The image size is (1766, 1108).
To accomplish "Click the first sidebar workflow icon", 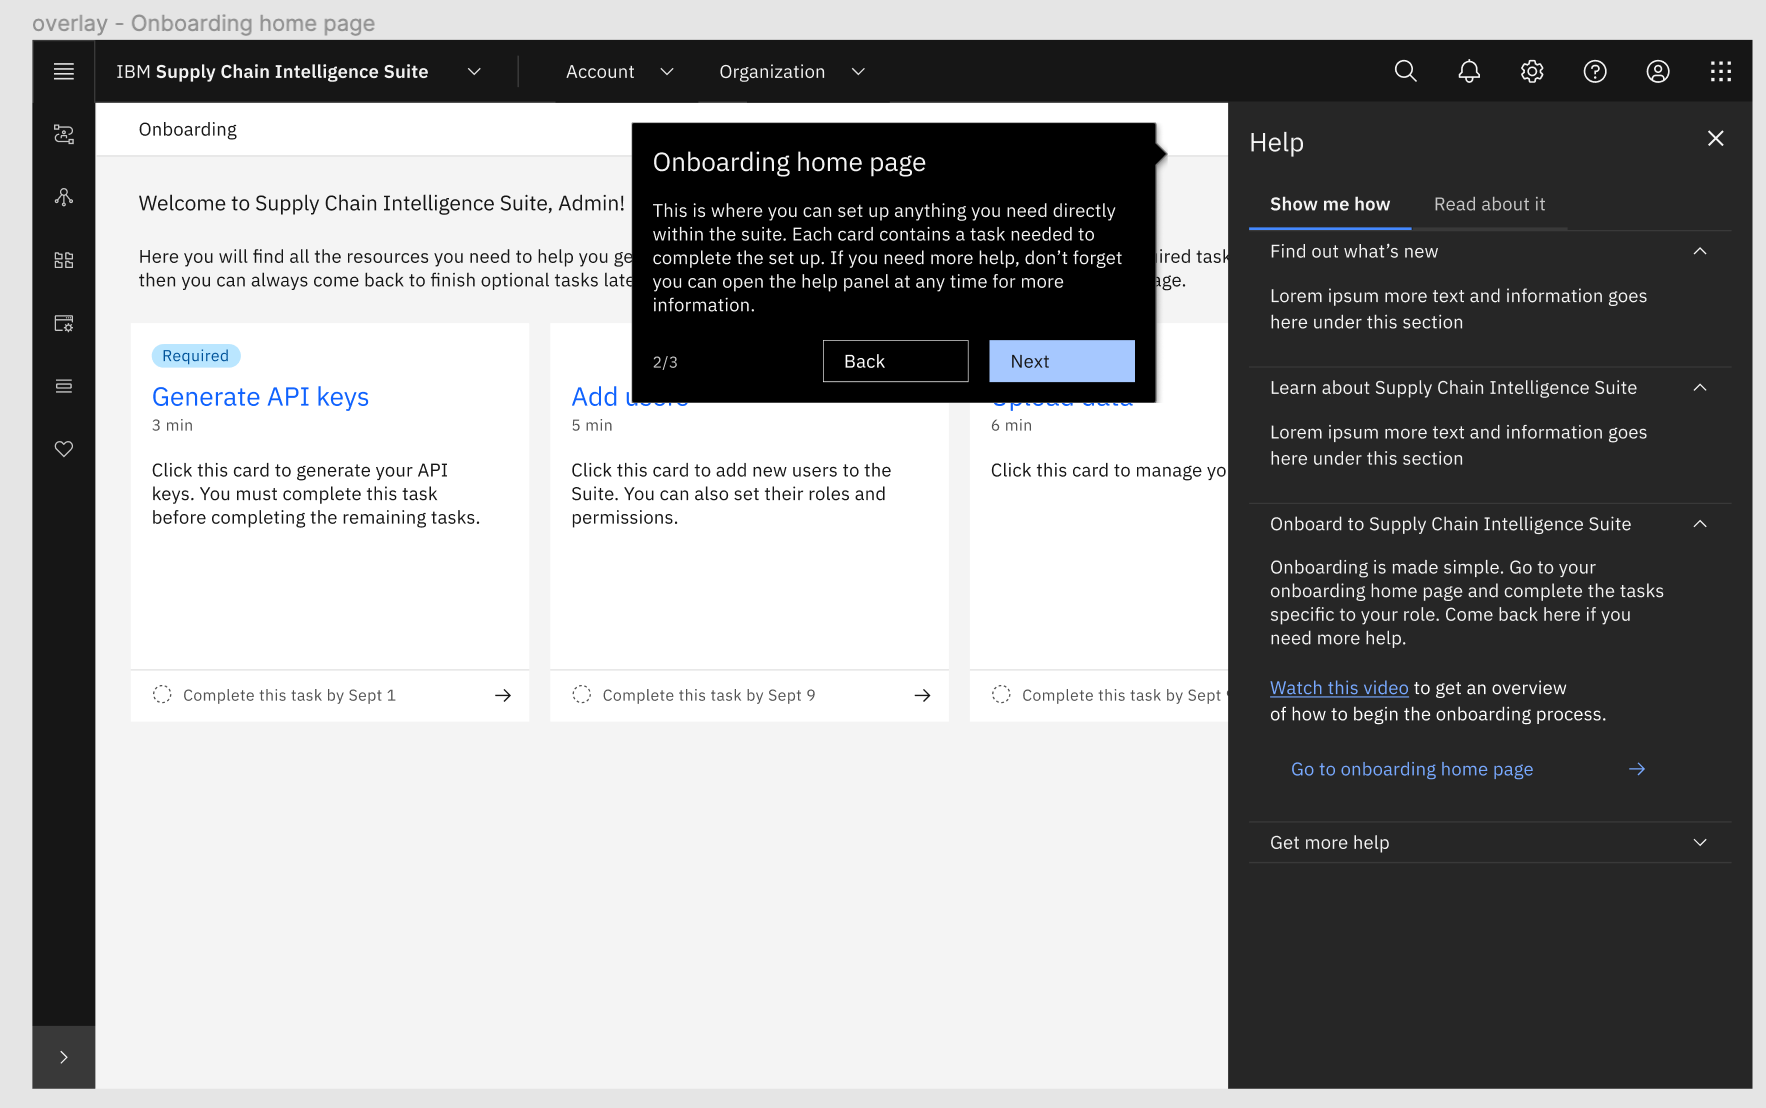I will click(64, 134).
